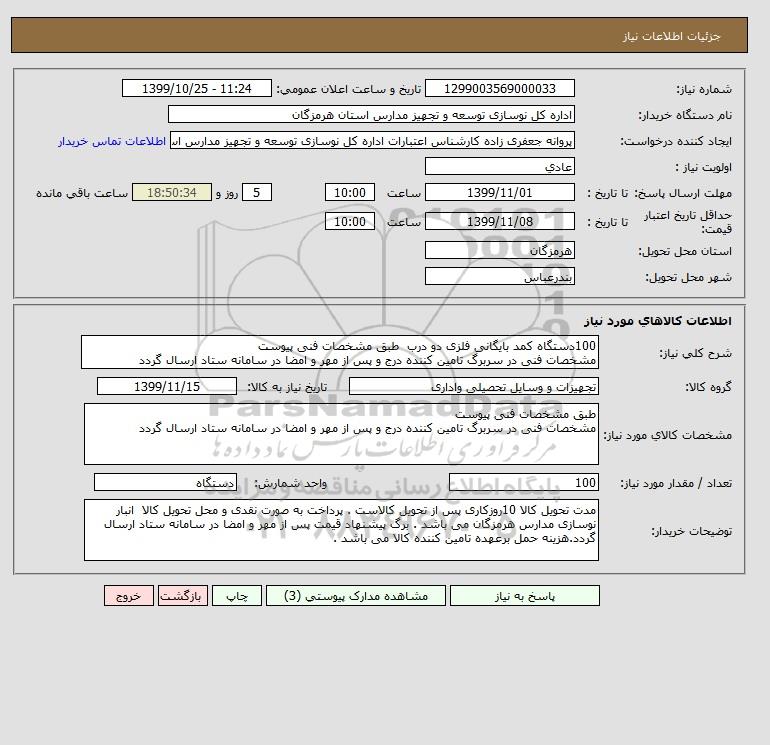
Task: Click the announcement date field 1399/10/25 - 11:24
Action: pyautogui.click(x=196, y=88)
